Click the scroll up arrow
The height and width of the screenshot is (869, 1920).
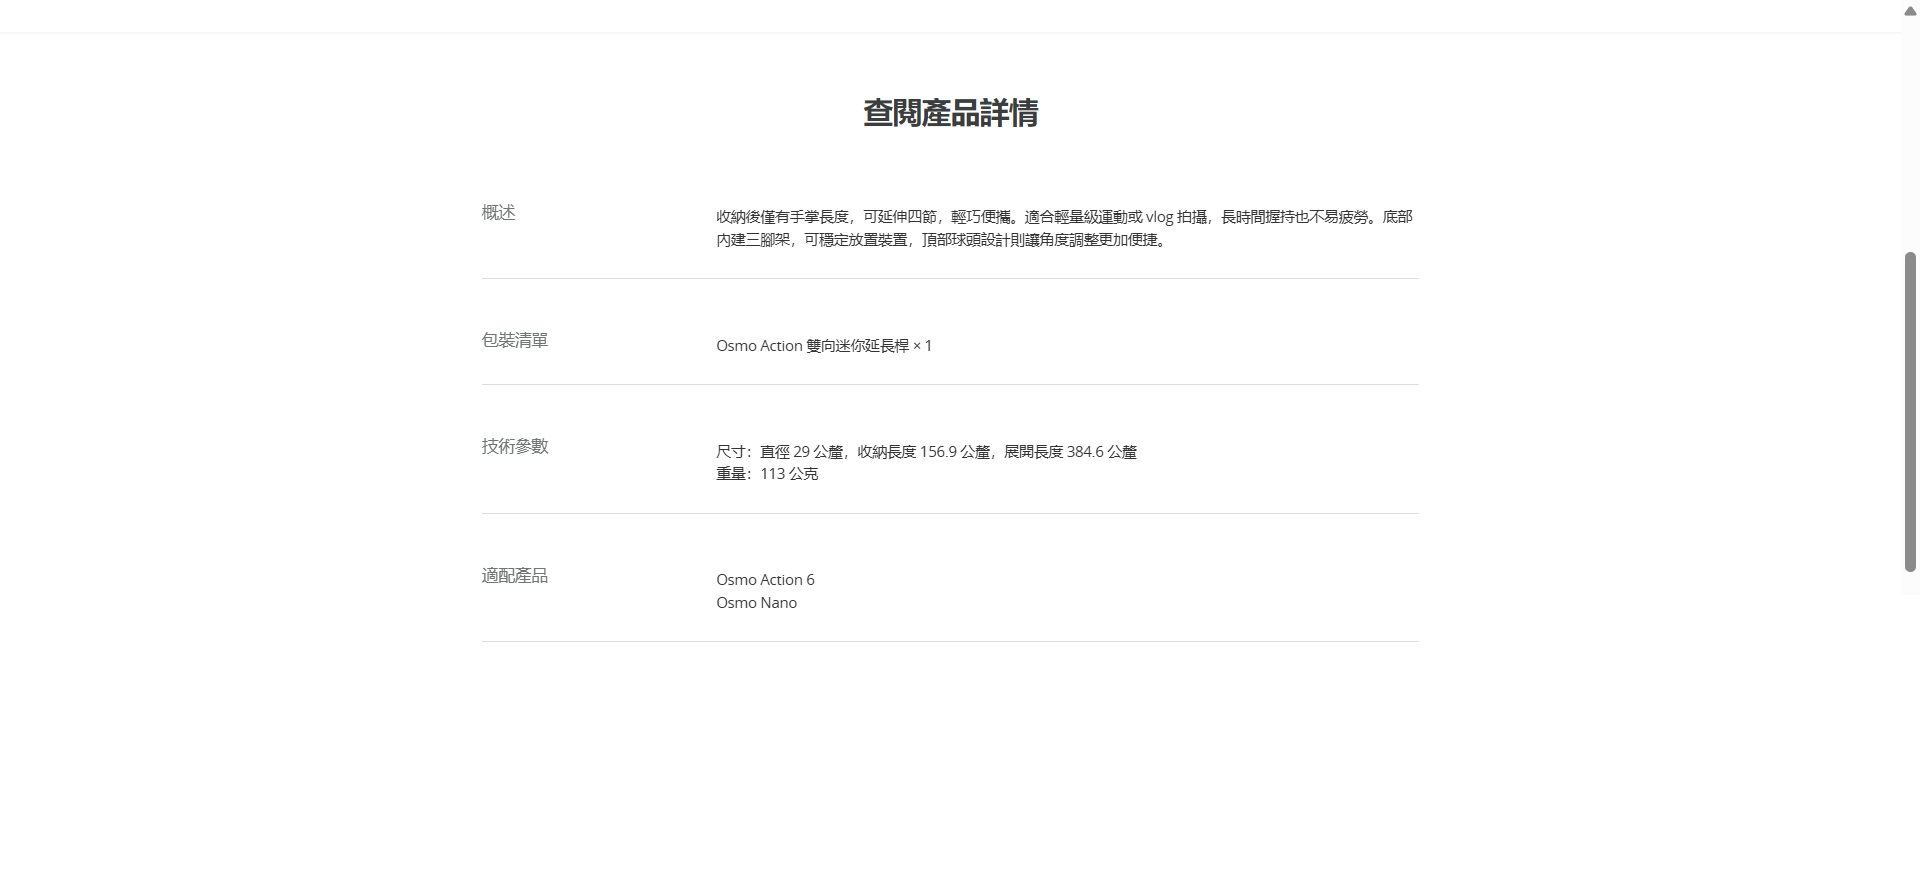[x=1910, y=11]
